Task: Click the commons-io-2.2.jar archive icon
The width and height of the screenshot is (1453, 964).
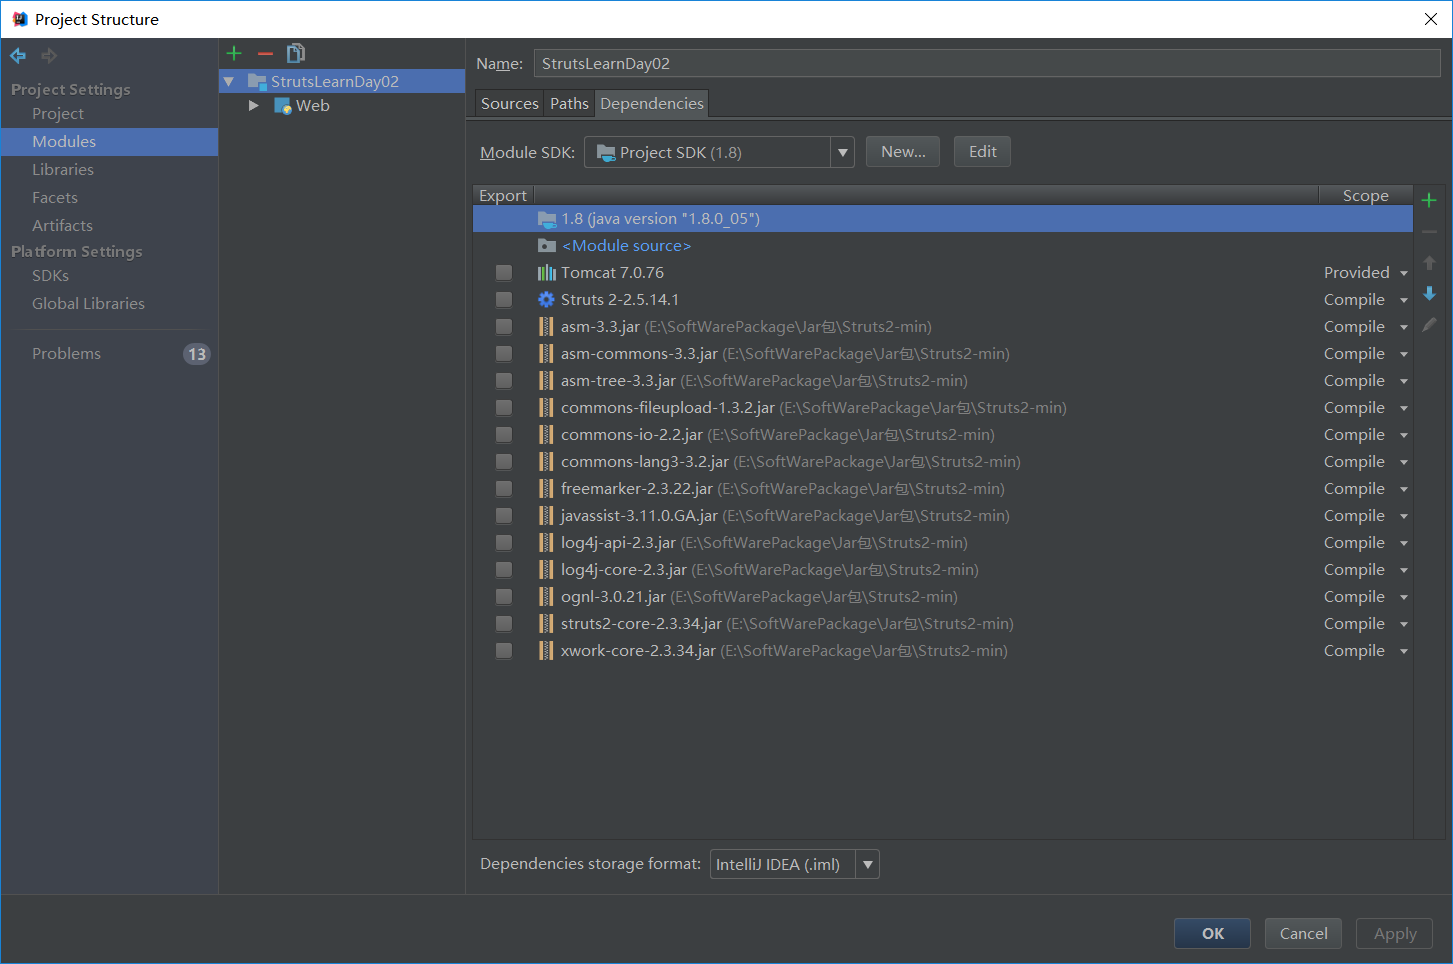Action: 546,435
